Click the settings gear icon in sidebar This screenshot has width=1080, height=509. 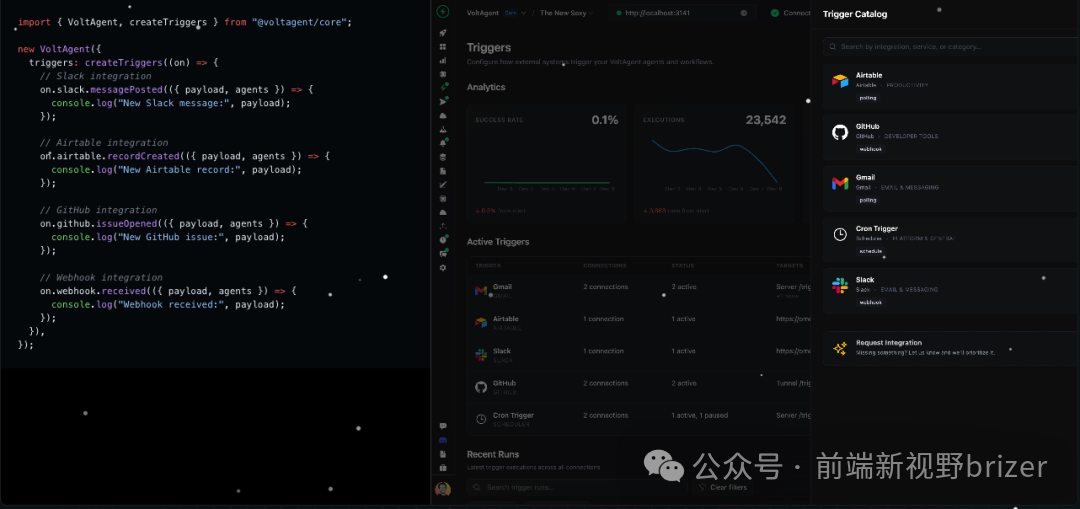coord(443,267)
